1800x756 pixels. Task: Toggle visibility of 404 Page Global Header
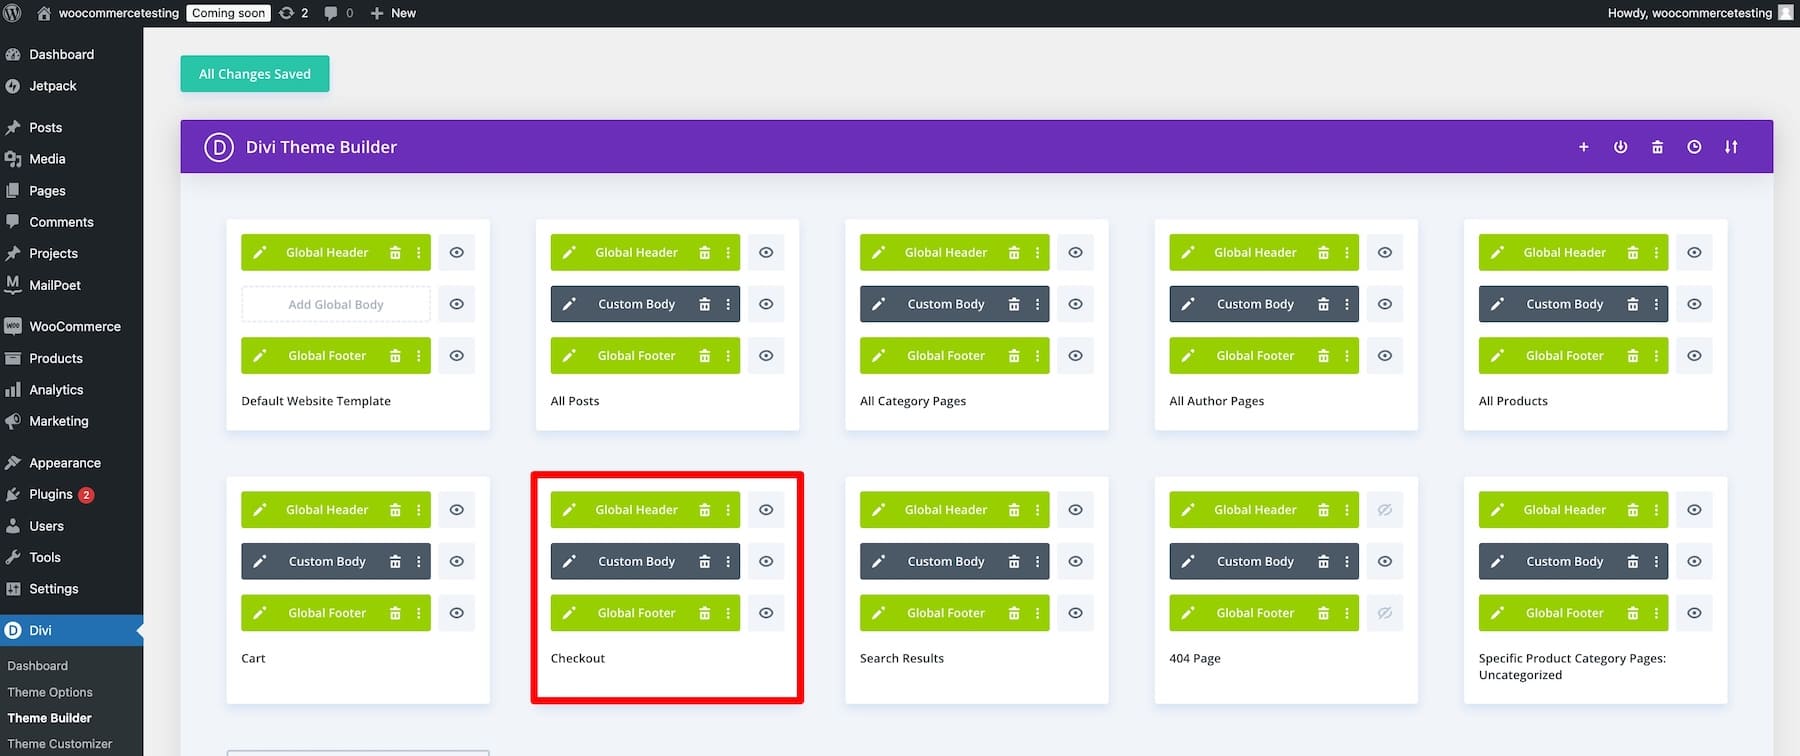click(1384, 510)
